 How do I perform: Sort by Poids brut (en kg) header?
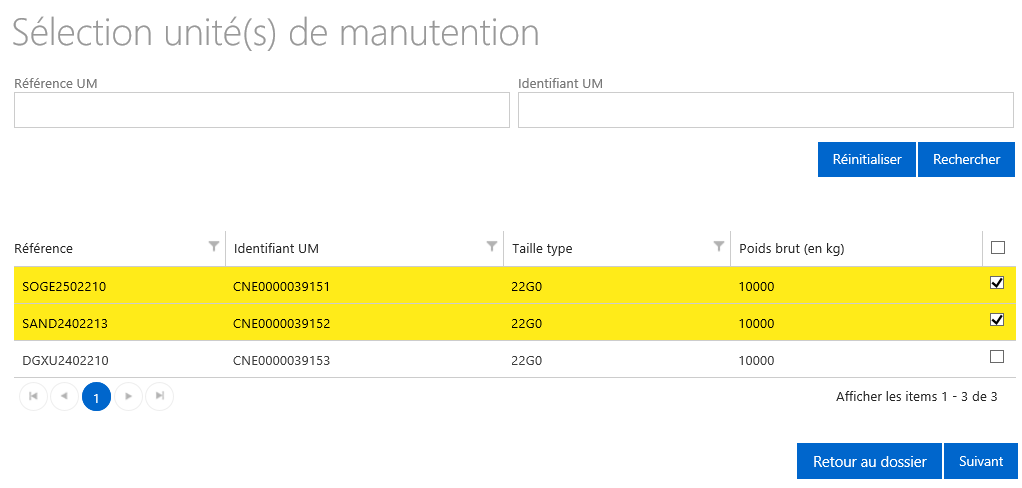coord(792,248)
